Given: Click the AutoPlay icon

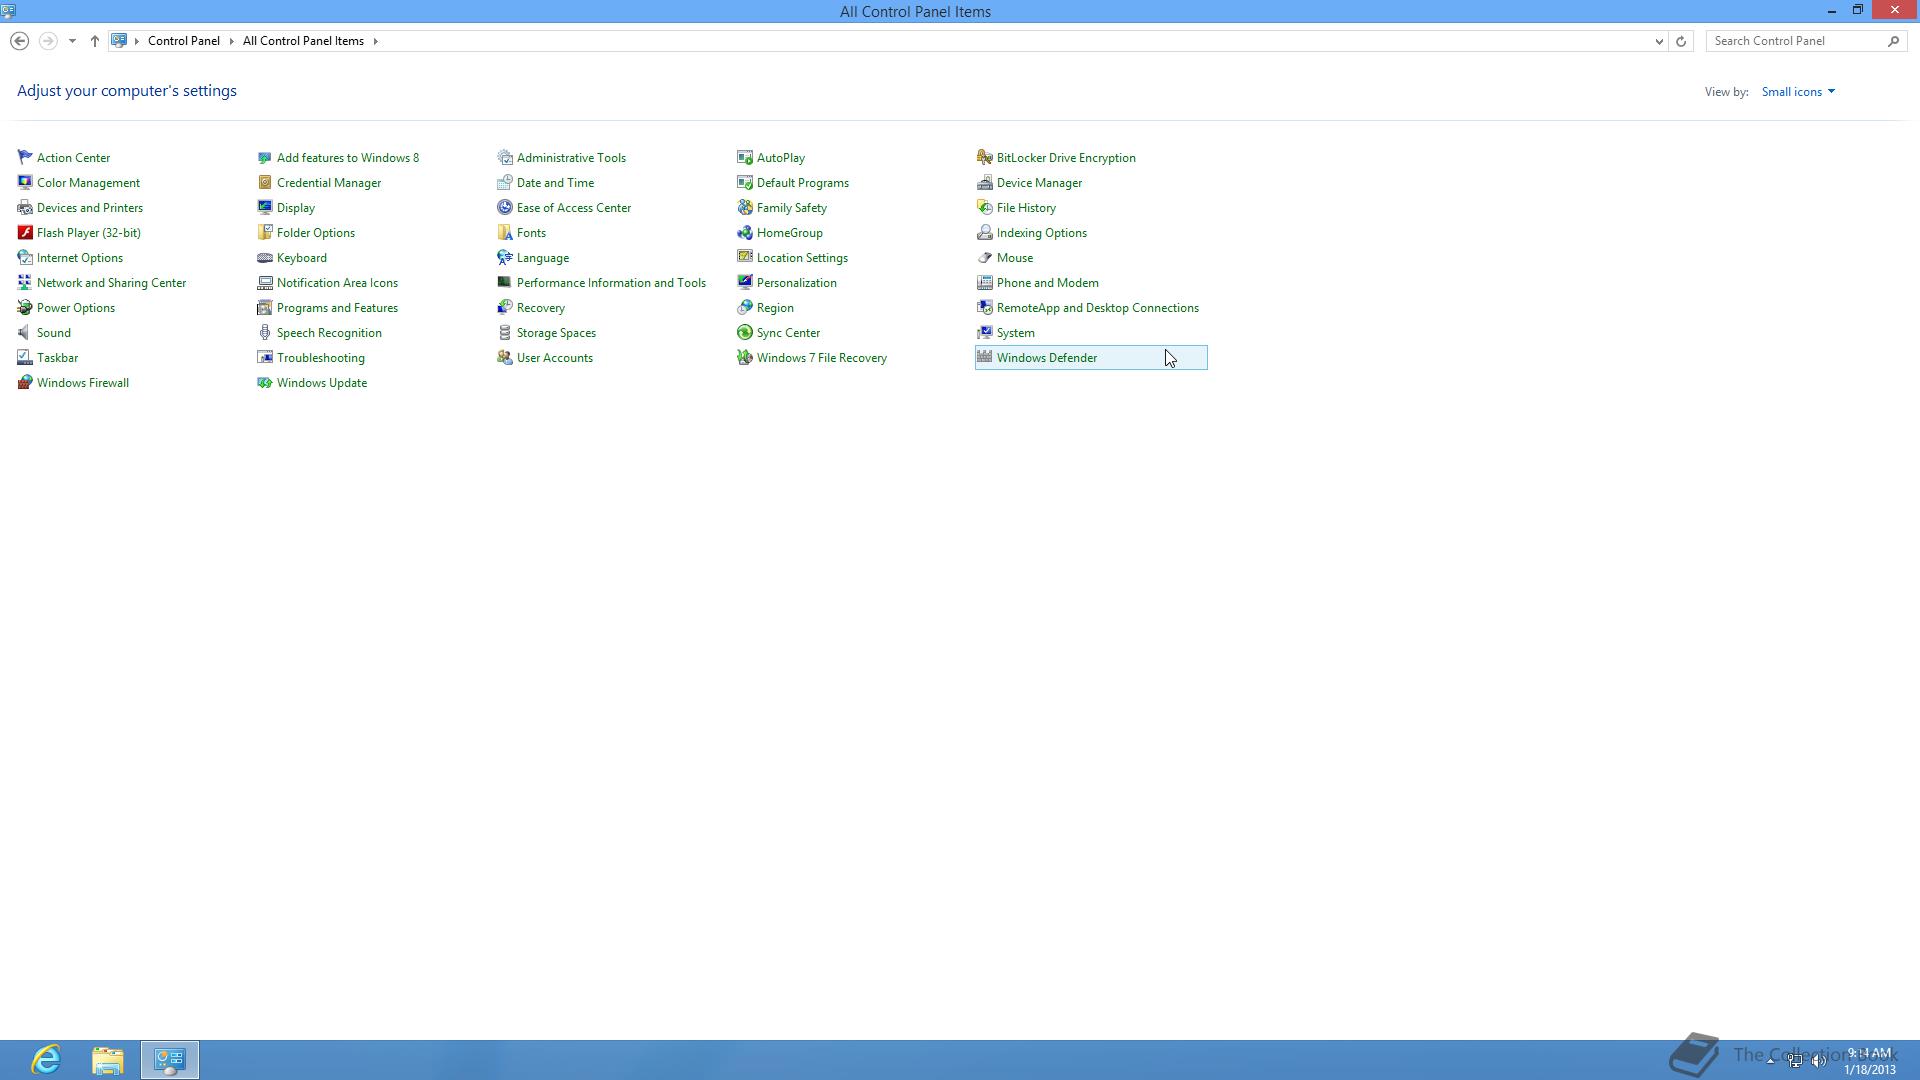Looking at the screenshot, I should [745, 157].
